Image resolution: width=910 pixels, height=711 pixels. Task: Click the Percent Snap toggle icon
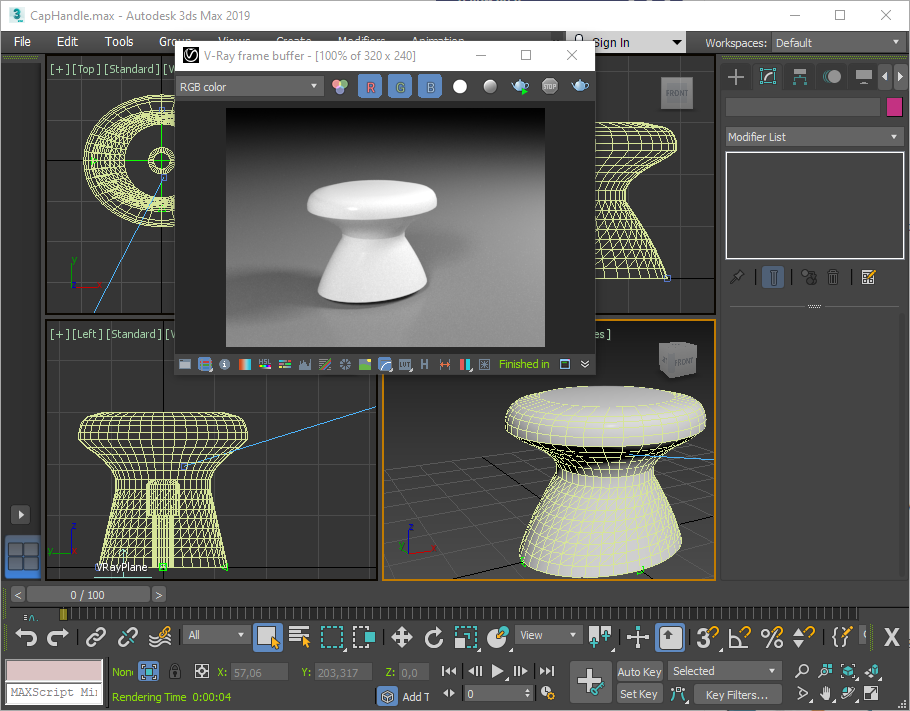click(x=772, y=636)
